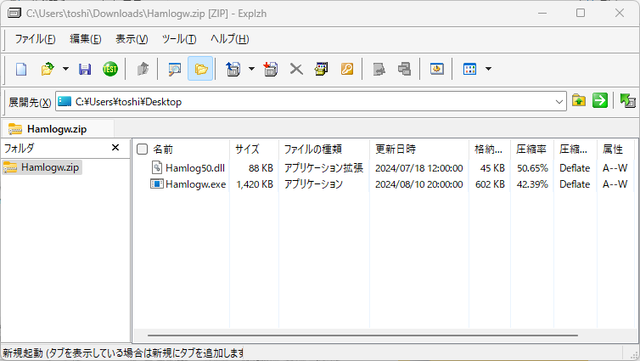Image resolution: width=640 pixels, height=361 pixels.
Task: Click the grayed printer-like toolbar icon
Action: point(404,69)
